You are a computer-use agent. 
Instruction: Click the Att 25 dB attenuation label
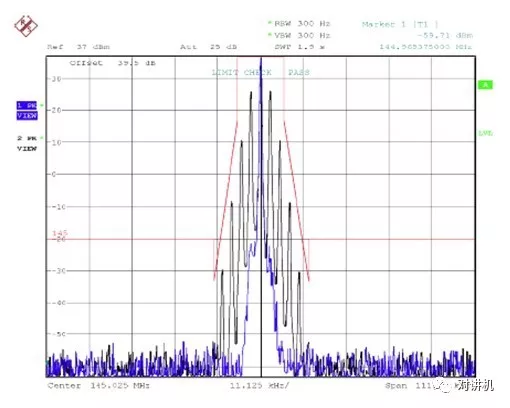tap(209, 47)
